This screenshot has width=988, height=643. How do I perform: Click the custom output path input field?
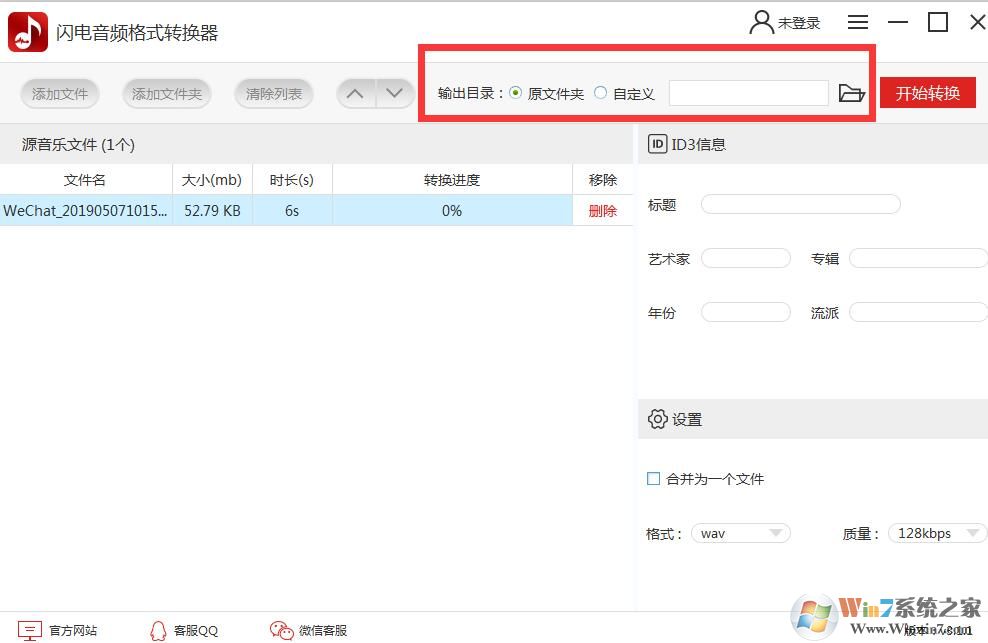coord(748,93)
